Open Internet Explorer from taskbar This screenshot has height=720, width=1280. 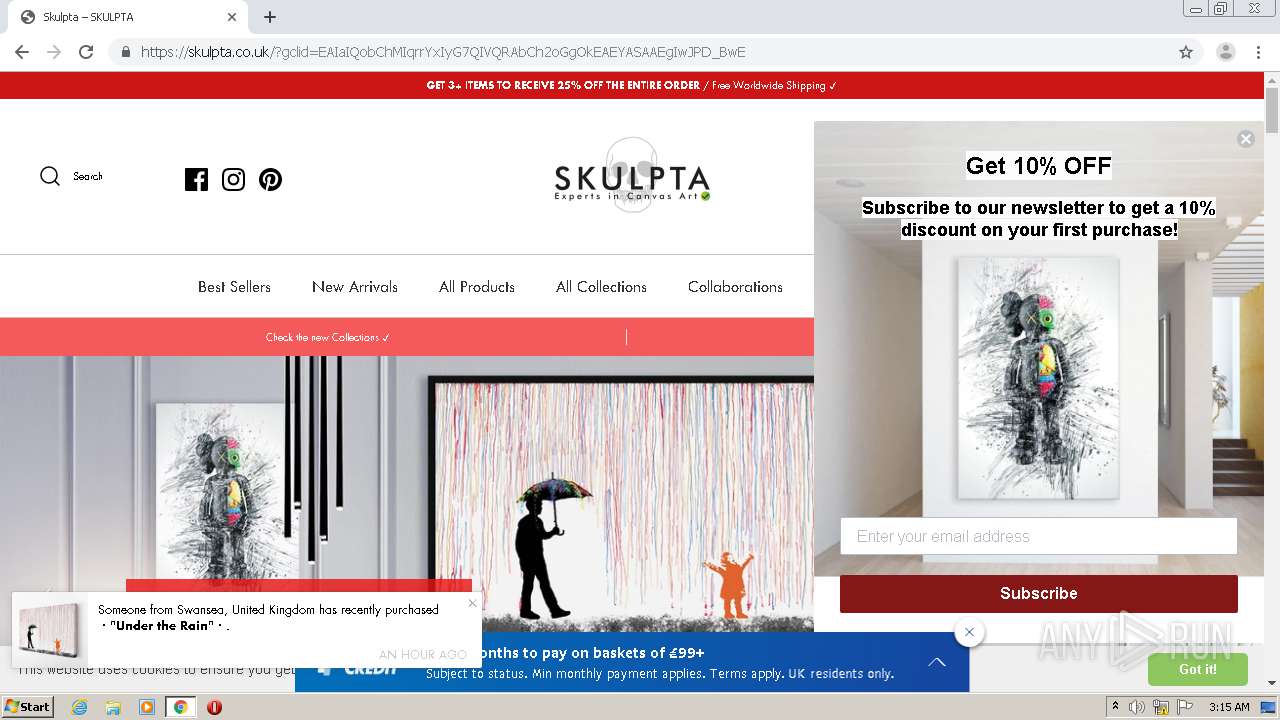(80, 707)
